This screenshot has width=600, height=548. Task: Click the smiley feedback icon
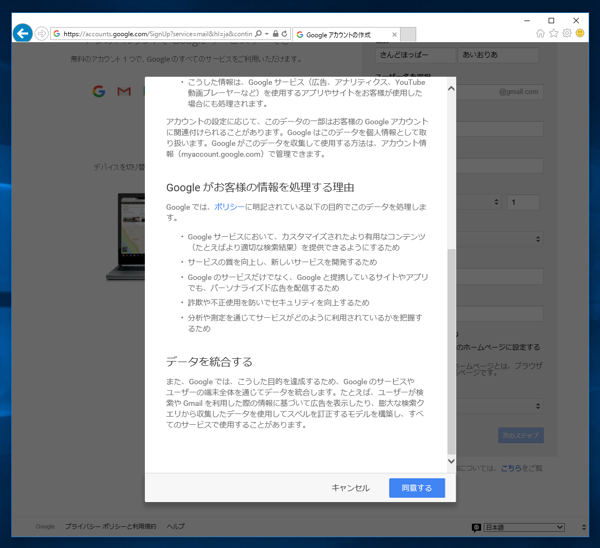(x=580, y=33)
